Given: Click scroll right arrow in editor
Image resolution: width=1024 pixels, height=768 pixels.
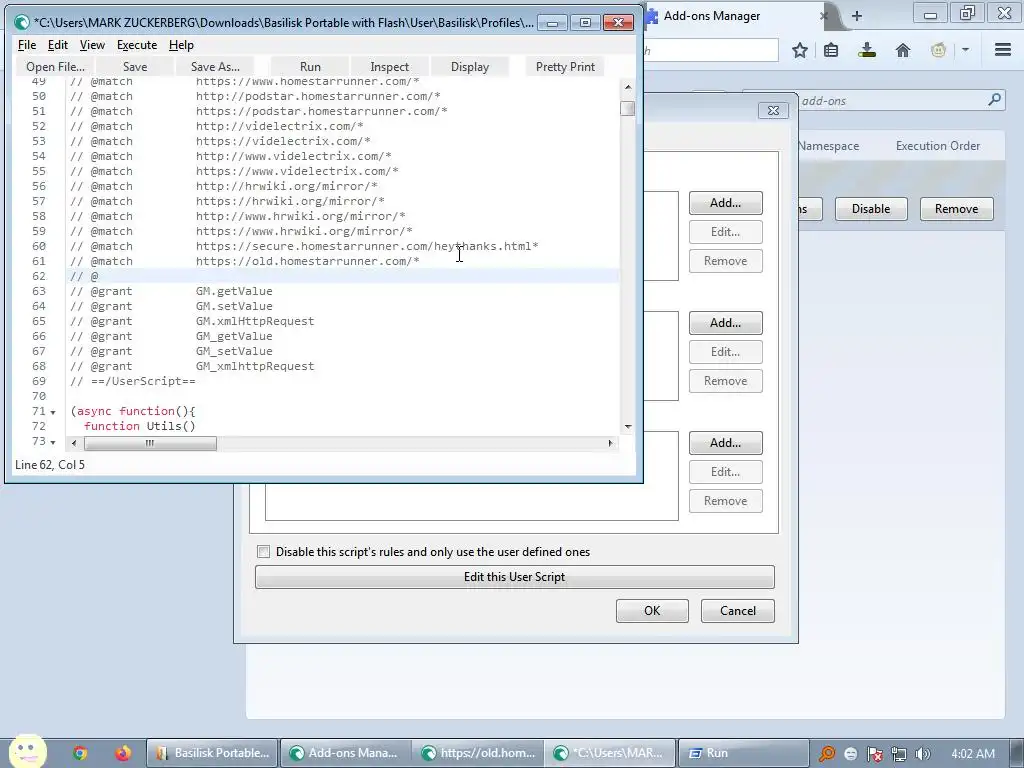Looking at the screenshot, I should coord(611,443).
